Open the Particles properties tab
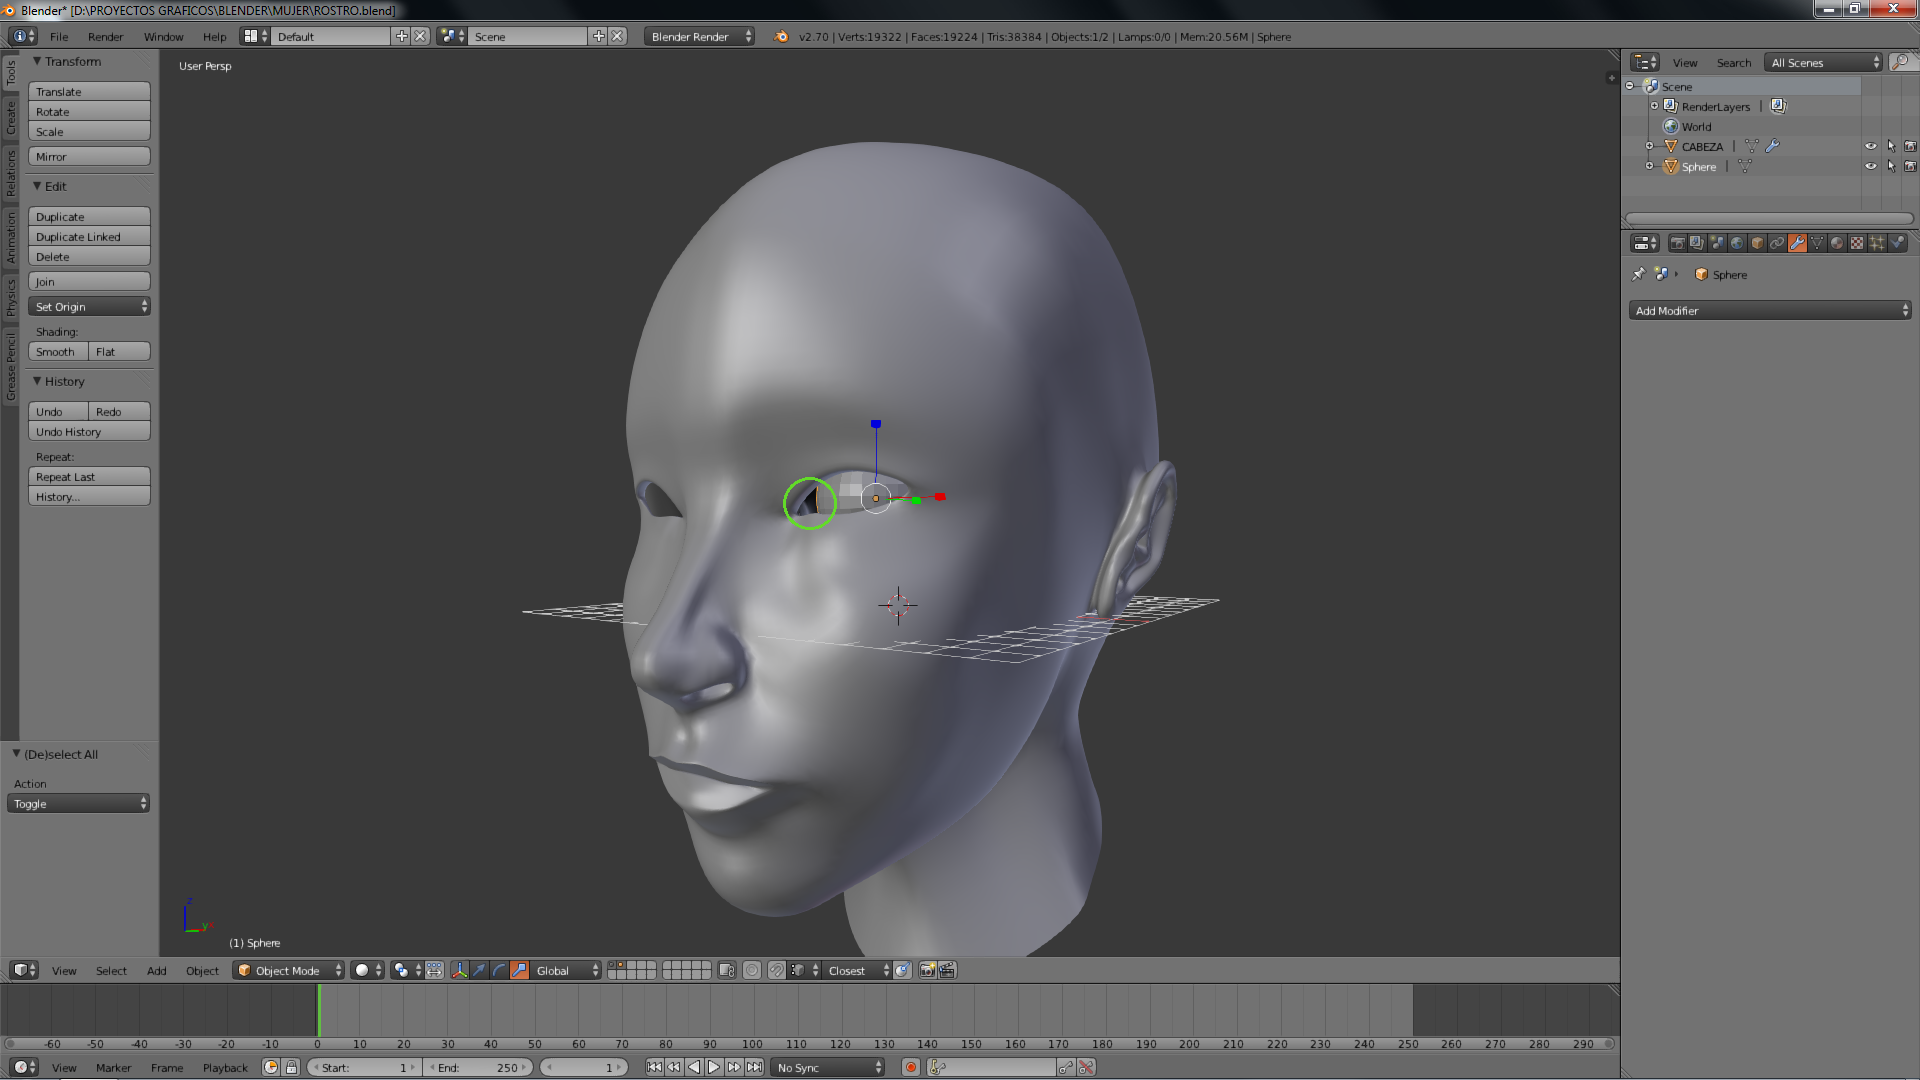1920x1080 pixels. click(1877, 243)
